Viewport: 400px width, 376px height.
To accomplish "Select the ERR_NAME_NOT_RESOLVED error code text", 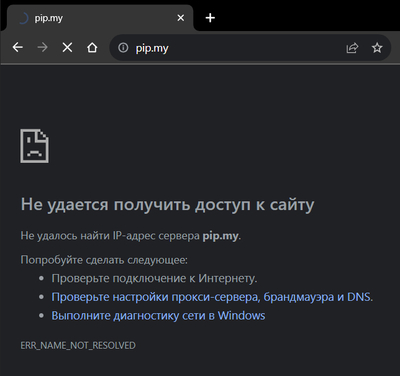I will click(x=78, y=345).
